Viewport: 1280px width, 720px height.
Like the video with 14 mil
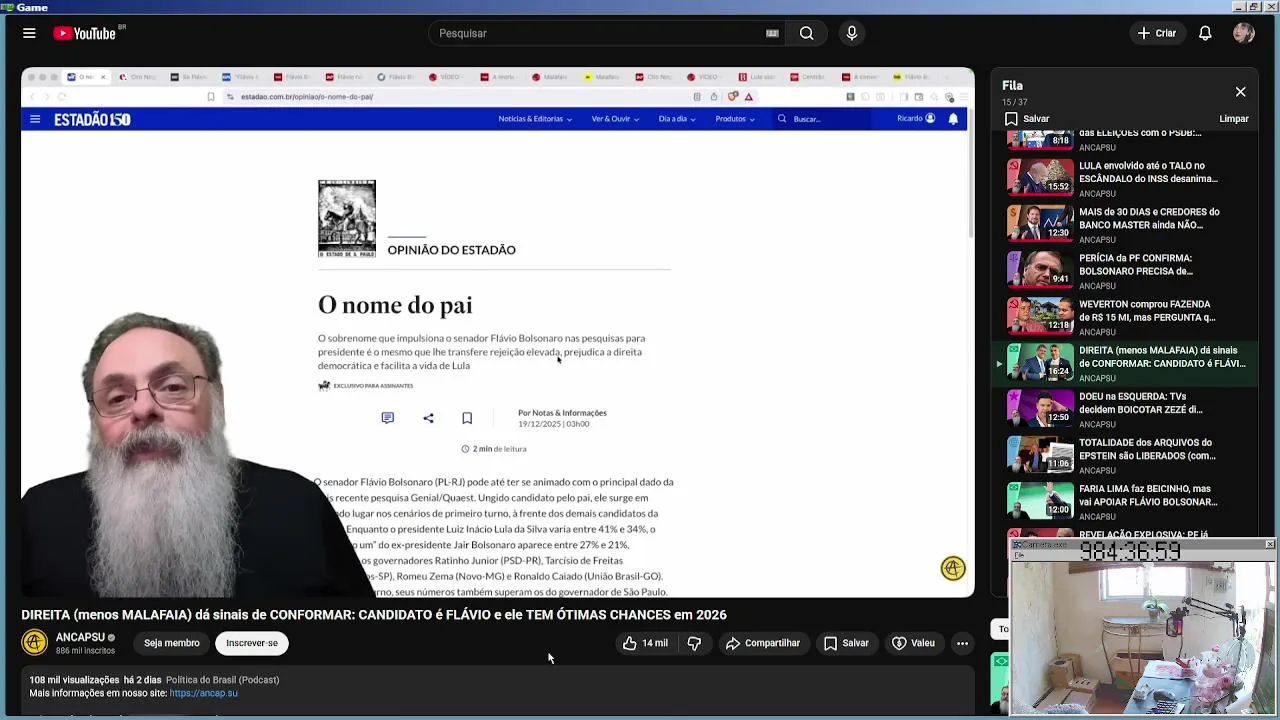pyautogui.click(x=645, y=643)
